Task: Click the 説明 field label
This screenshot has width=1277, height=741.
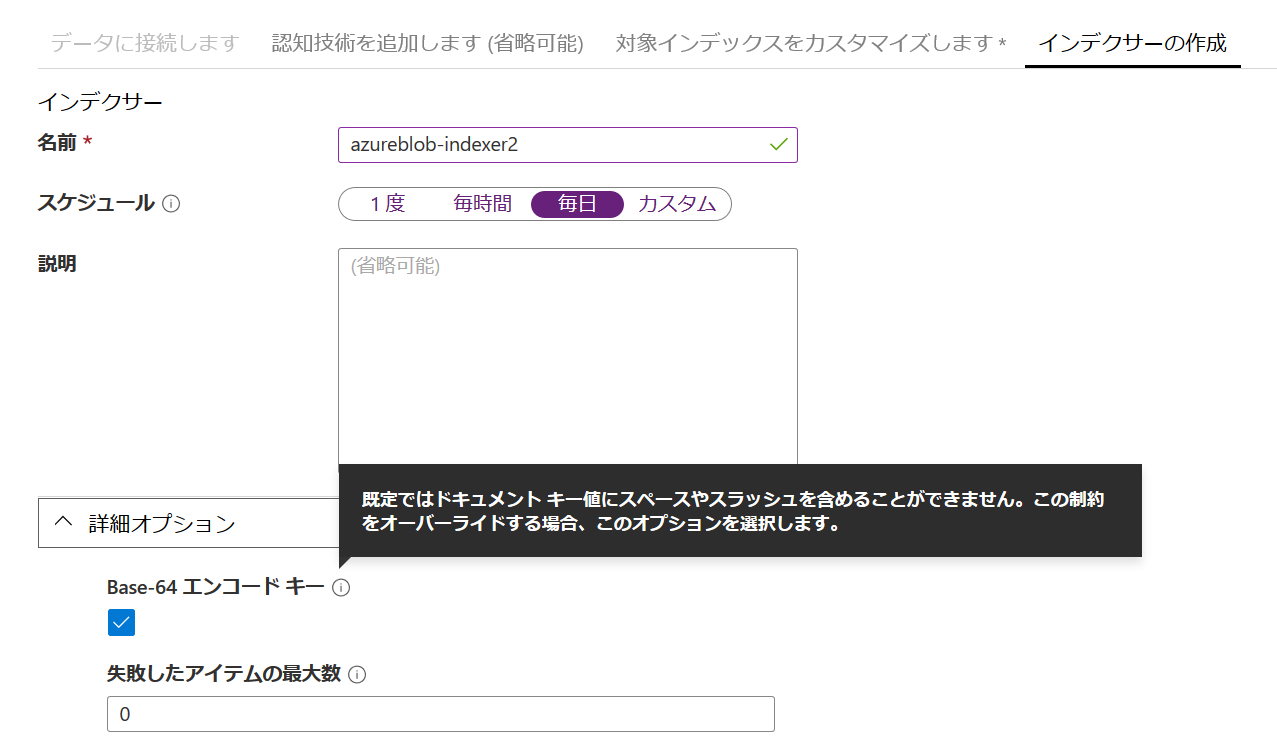Action: 57,264
